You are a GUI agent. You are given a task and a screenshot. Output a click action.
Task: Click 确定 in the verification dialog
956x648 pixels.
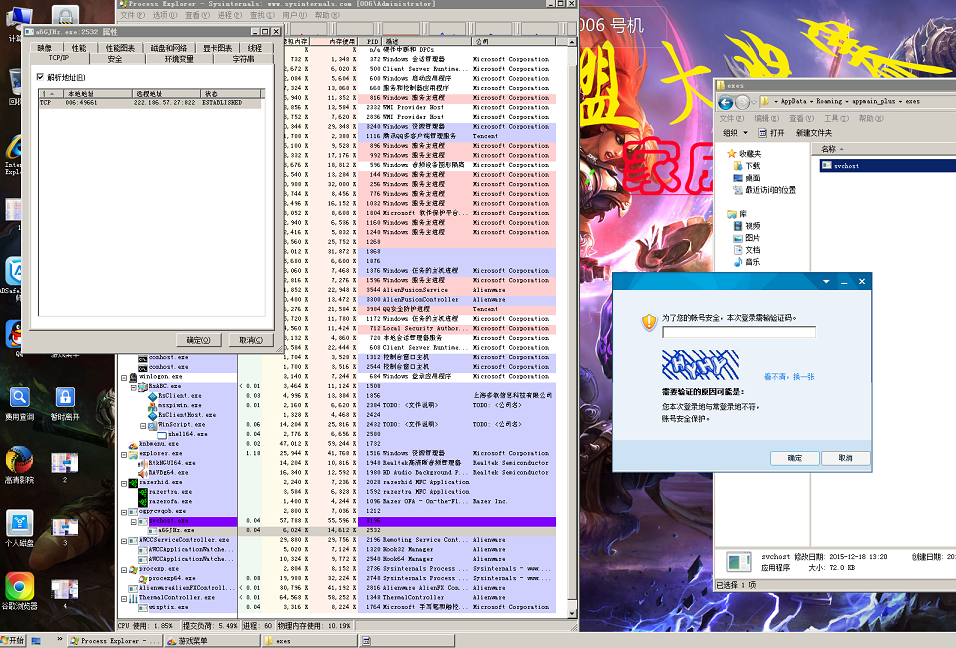pos(794,458)
